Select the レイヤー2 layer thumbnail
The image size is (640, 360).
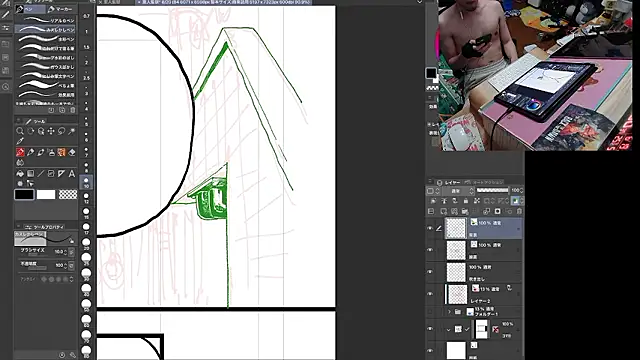click(x=457, y=294)
